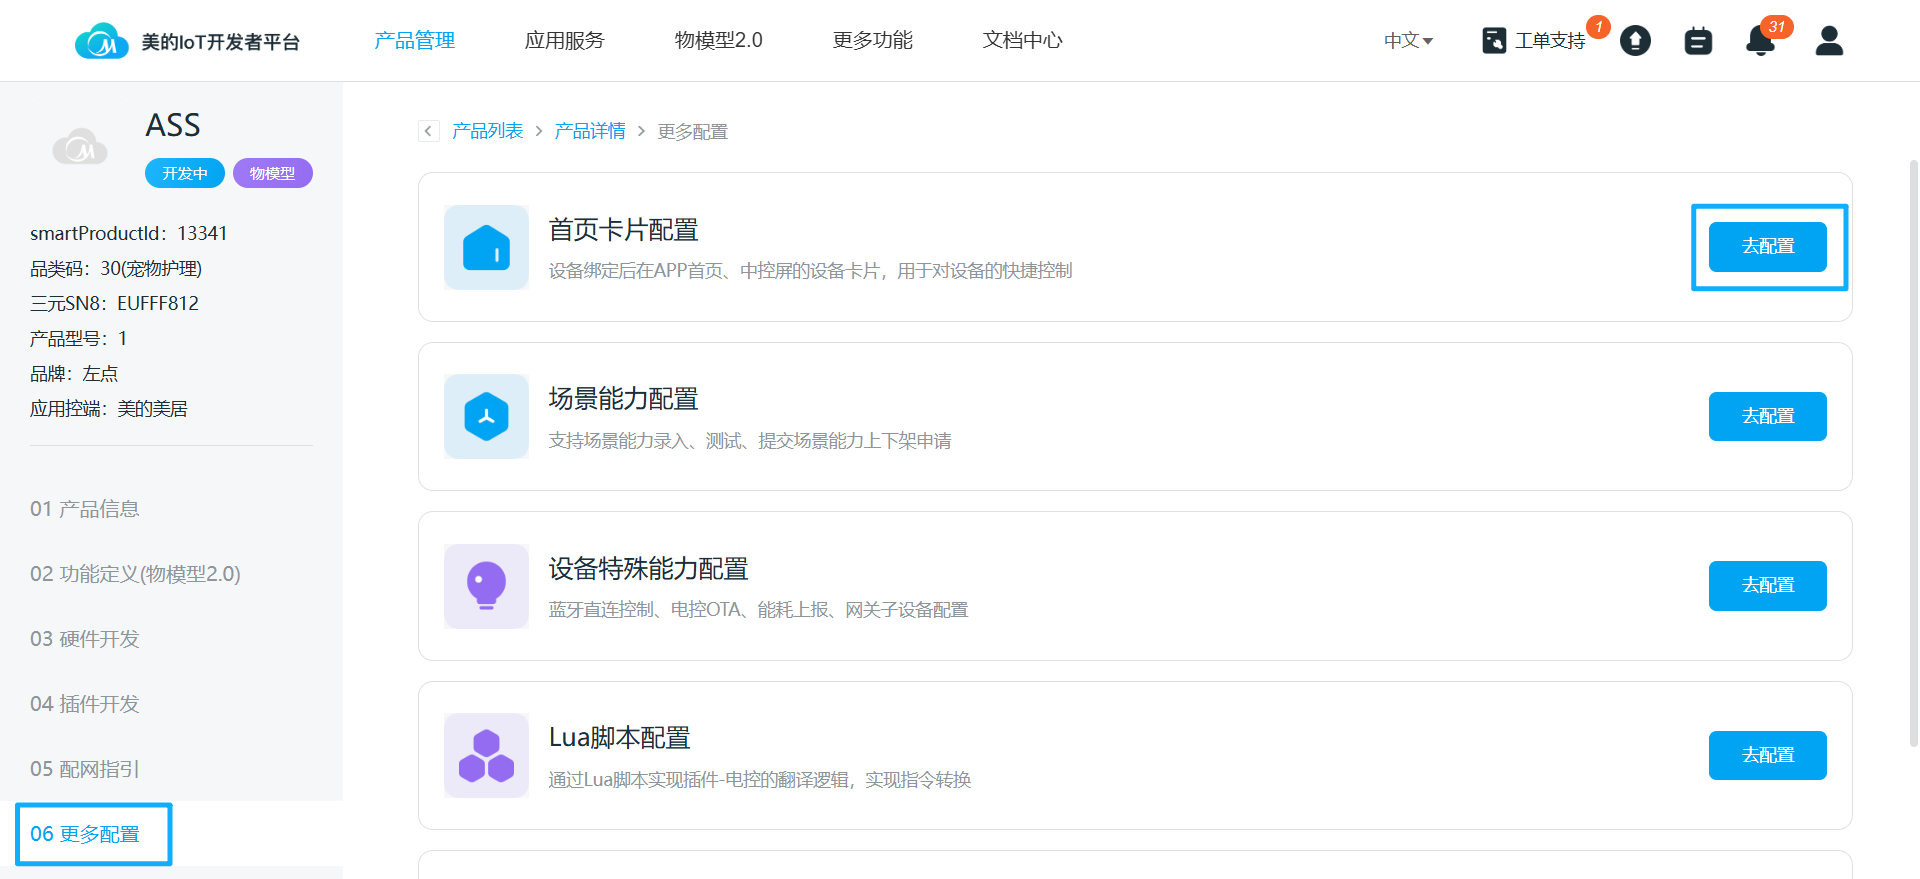1920x879 pixels.
Task: Click the Lua script hexagons icon
Action: pyautogui.click(x=486, y=755)
